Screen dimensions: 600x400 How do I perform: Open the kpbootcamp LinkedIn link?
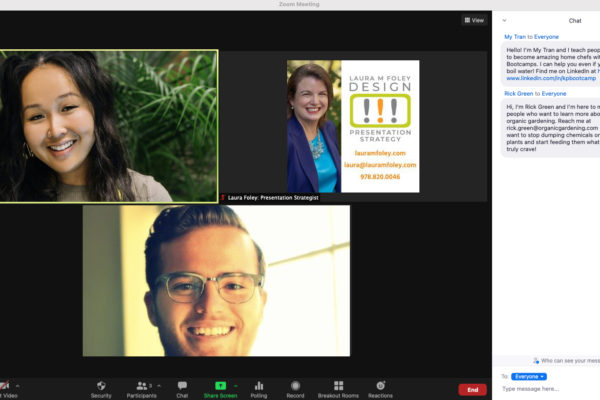pyautogui.click(x=551, y=78)
